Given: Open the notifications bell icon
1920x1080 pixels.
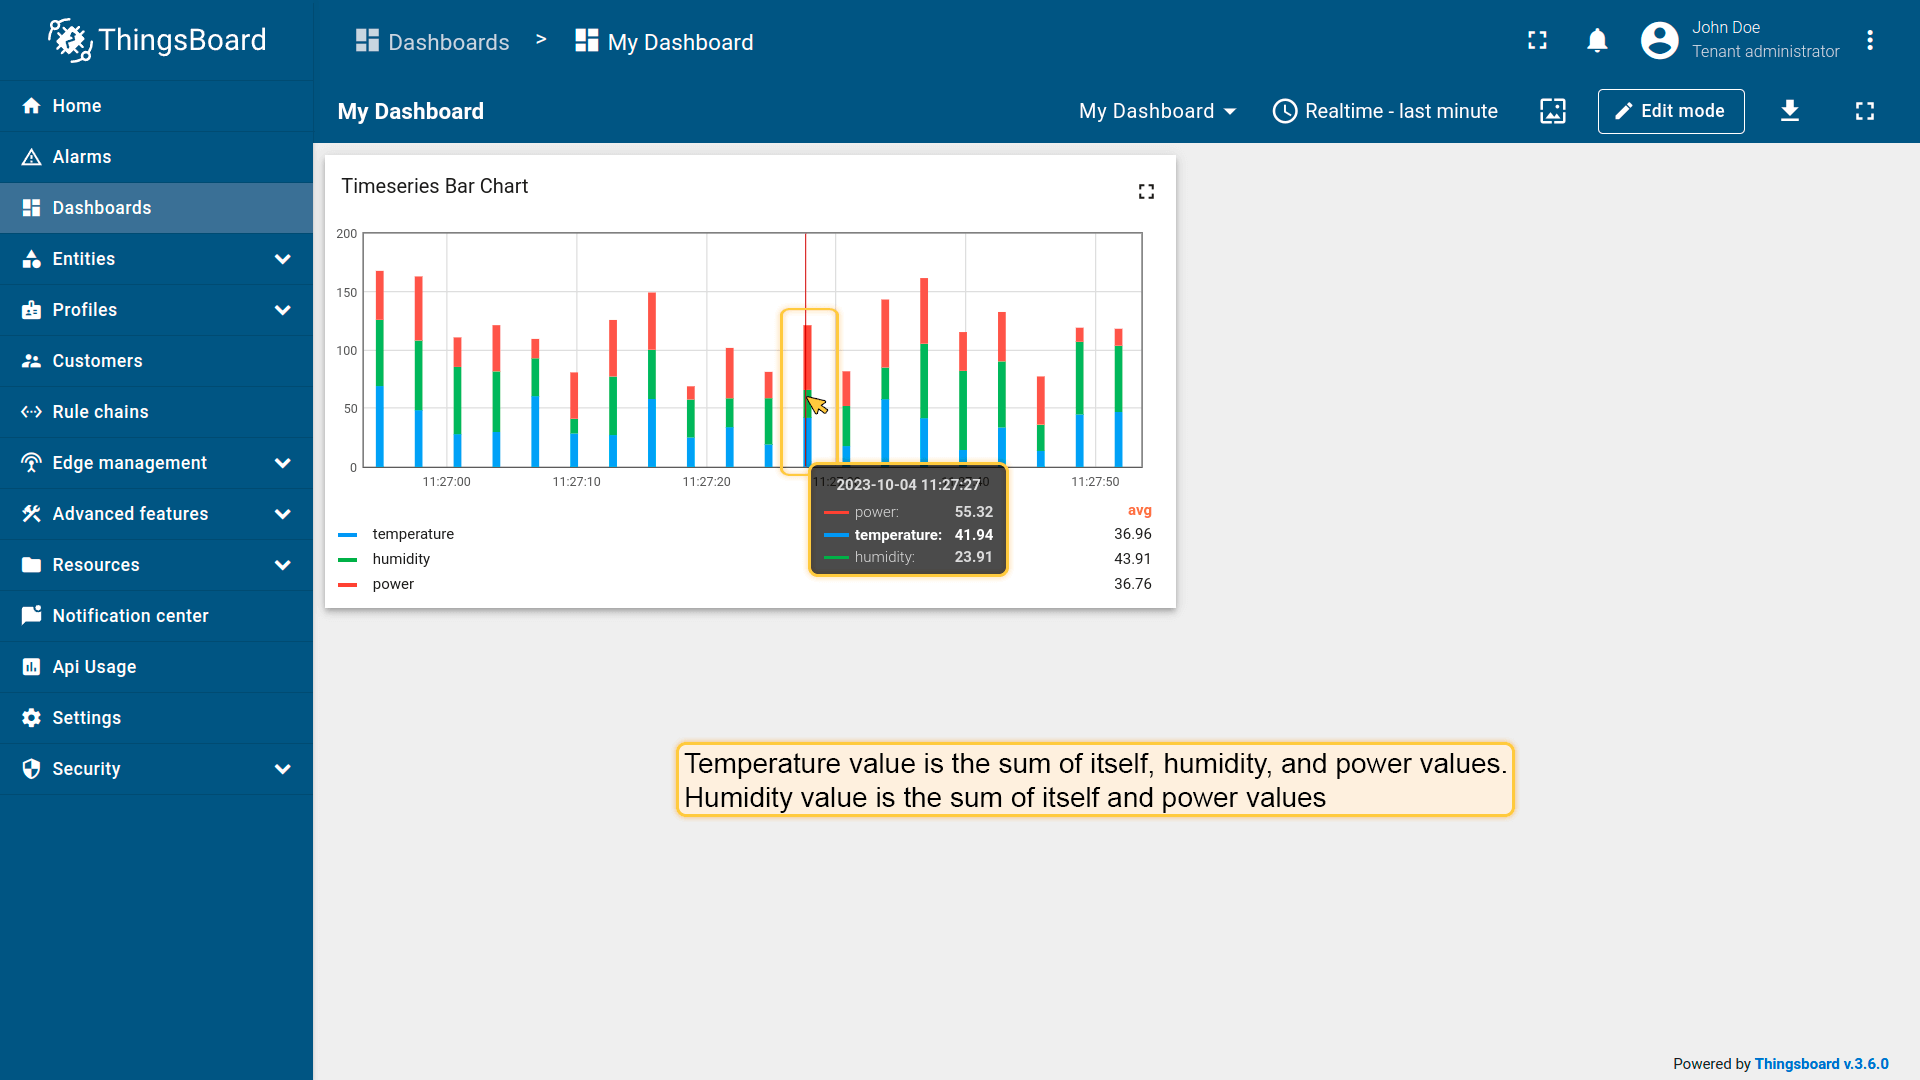Looking at the screenshot, I should tap(1597, 41).
